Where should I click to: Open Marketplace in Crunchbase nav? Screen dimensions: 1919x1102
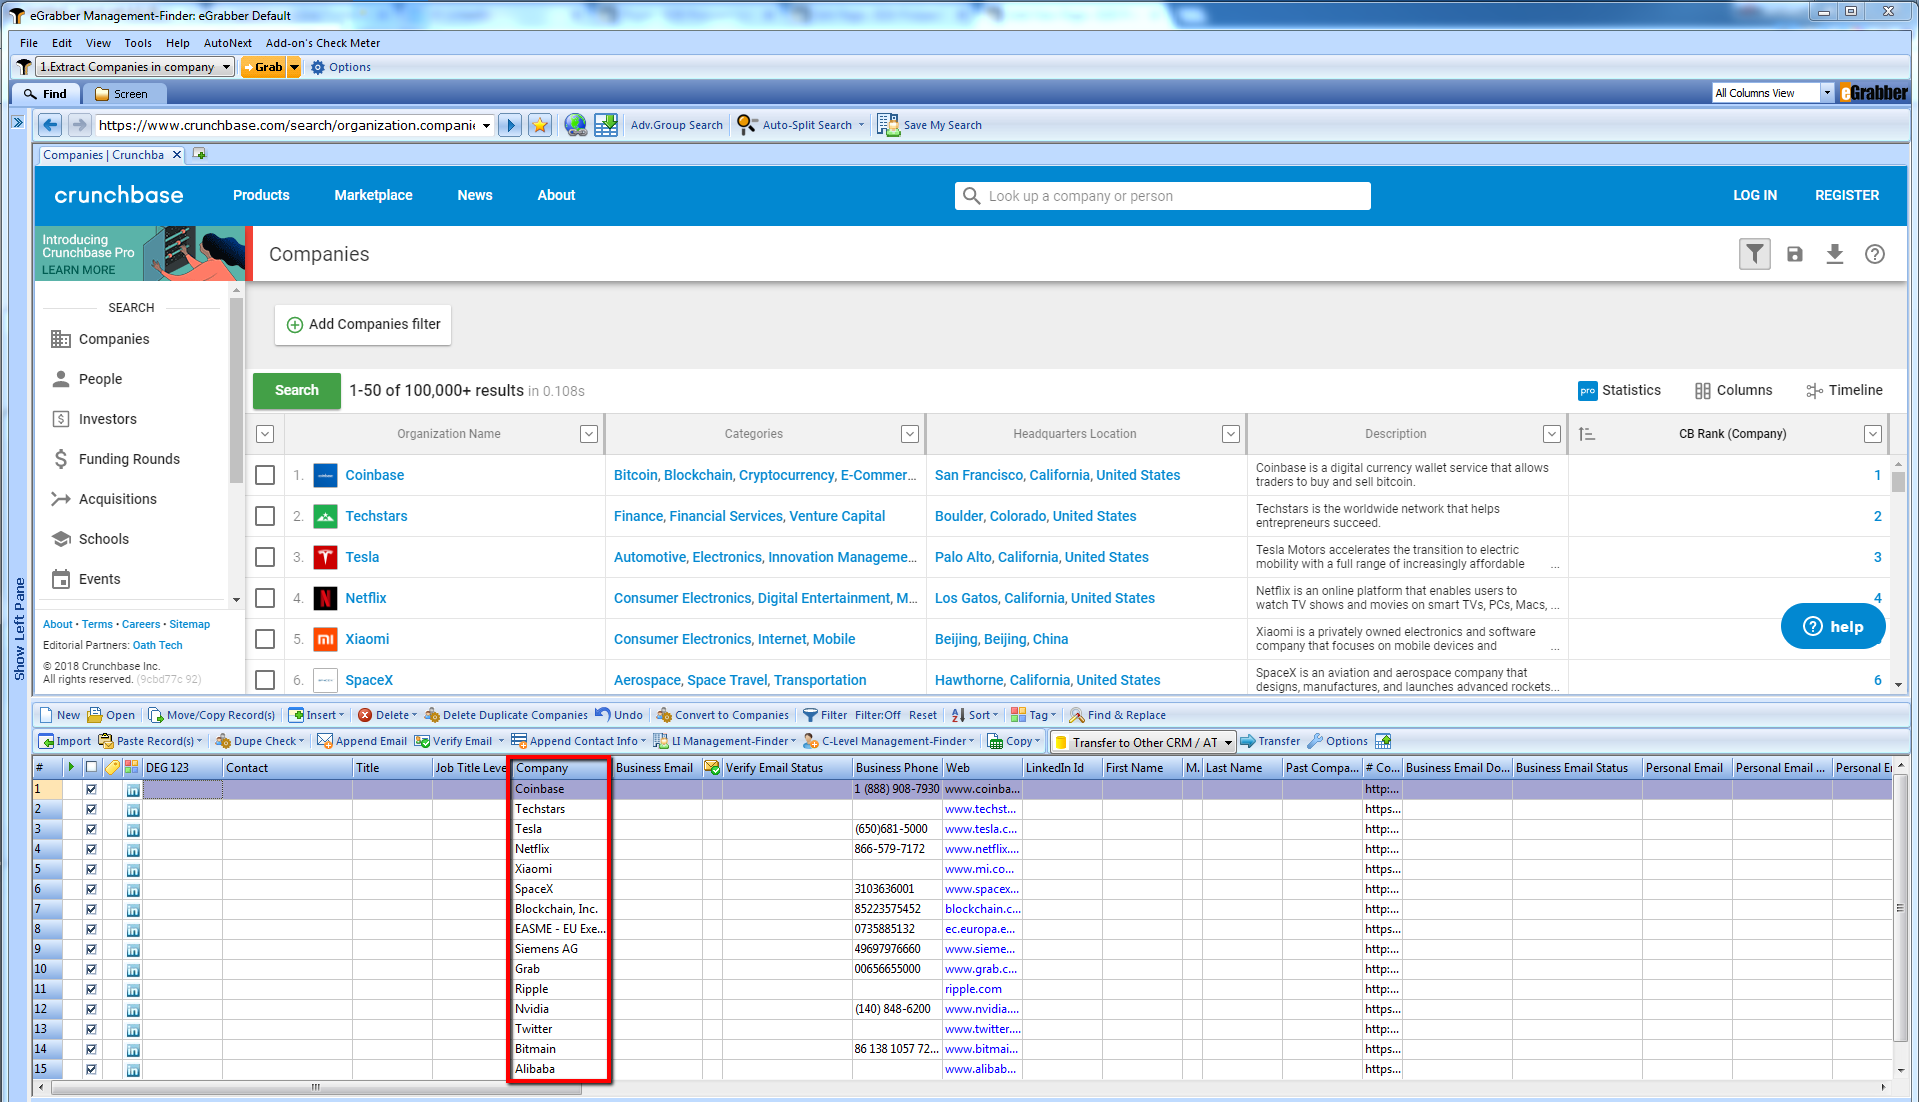(x=373, y=195)
